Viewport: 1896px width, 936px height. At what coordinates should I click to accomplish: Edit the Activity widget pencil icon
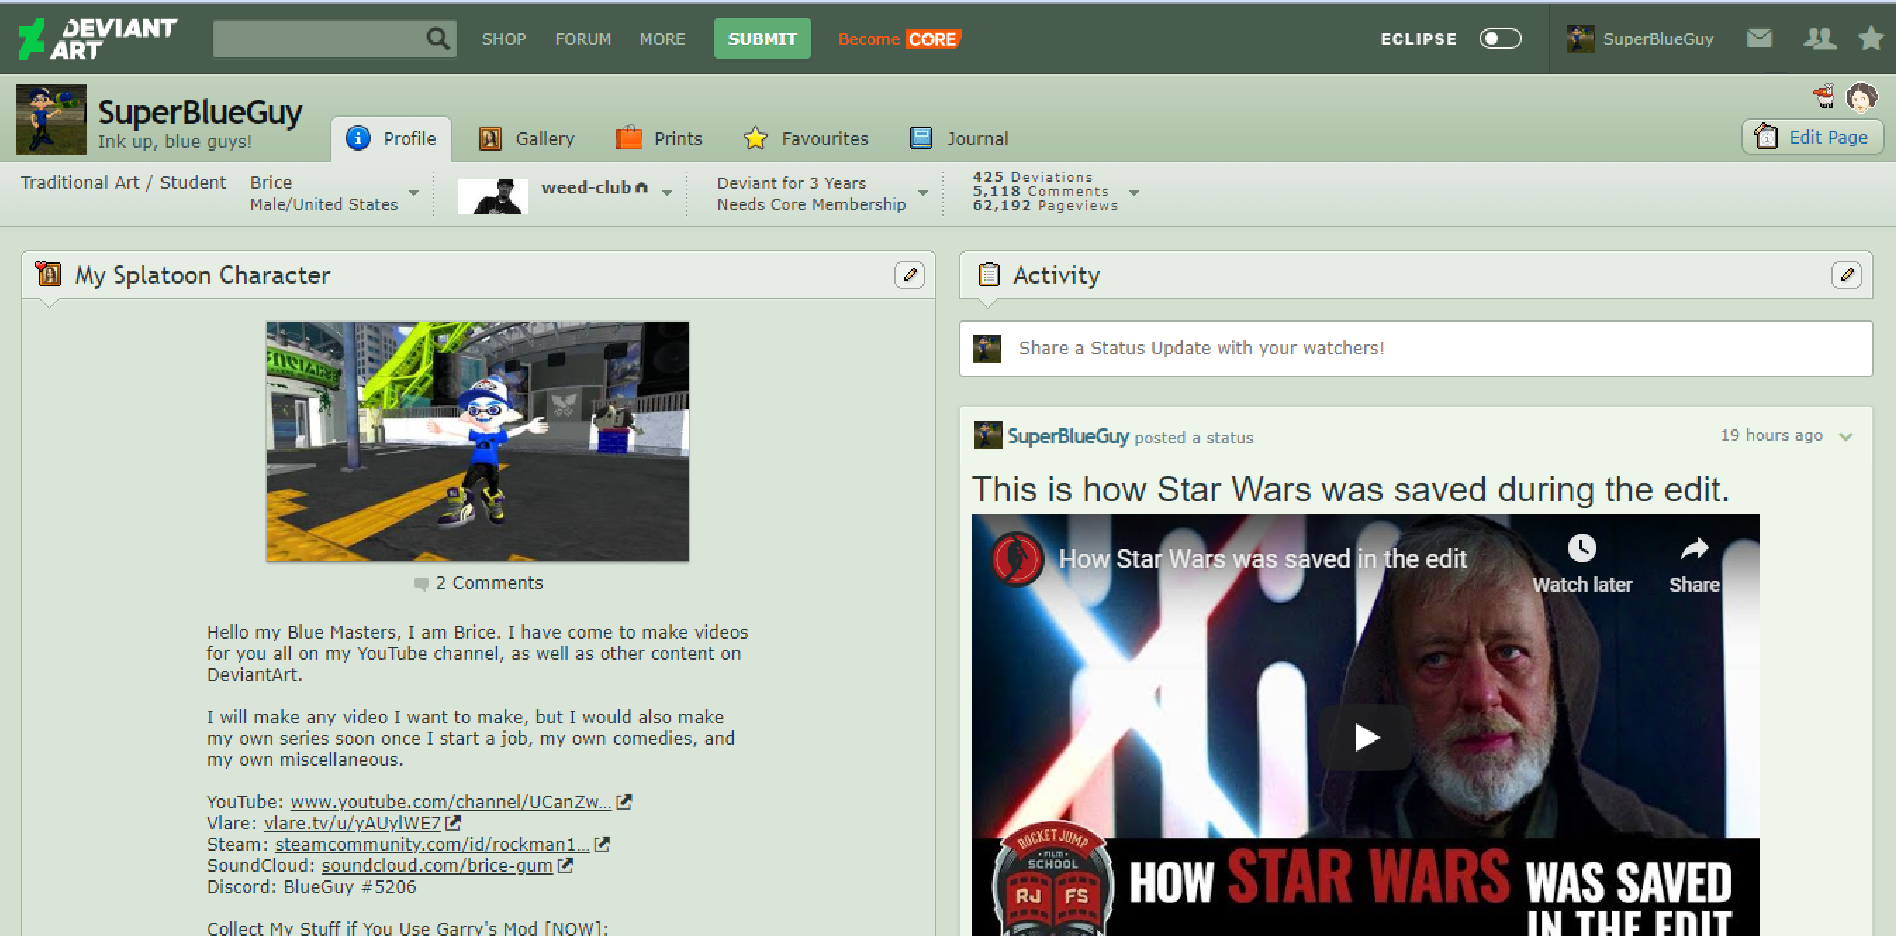(1846, 275)
